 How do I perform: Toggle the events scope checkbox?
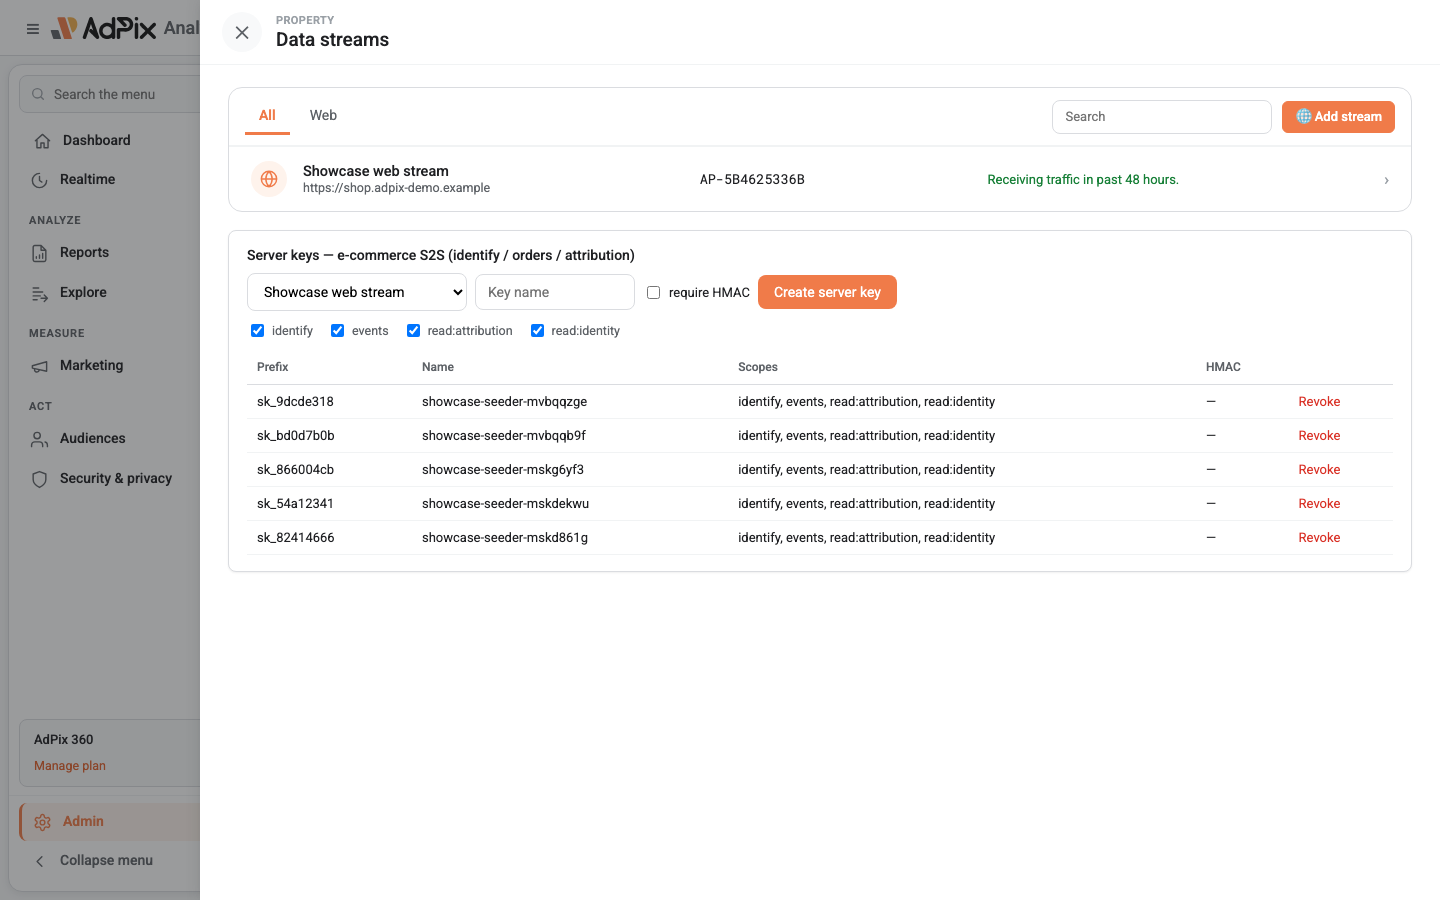coord(338,331)
